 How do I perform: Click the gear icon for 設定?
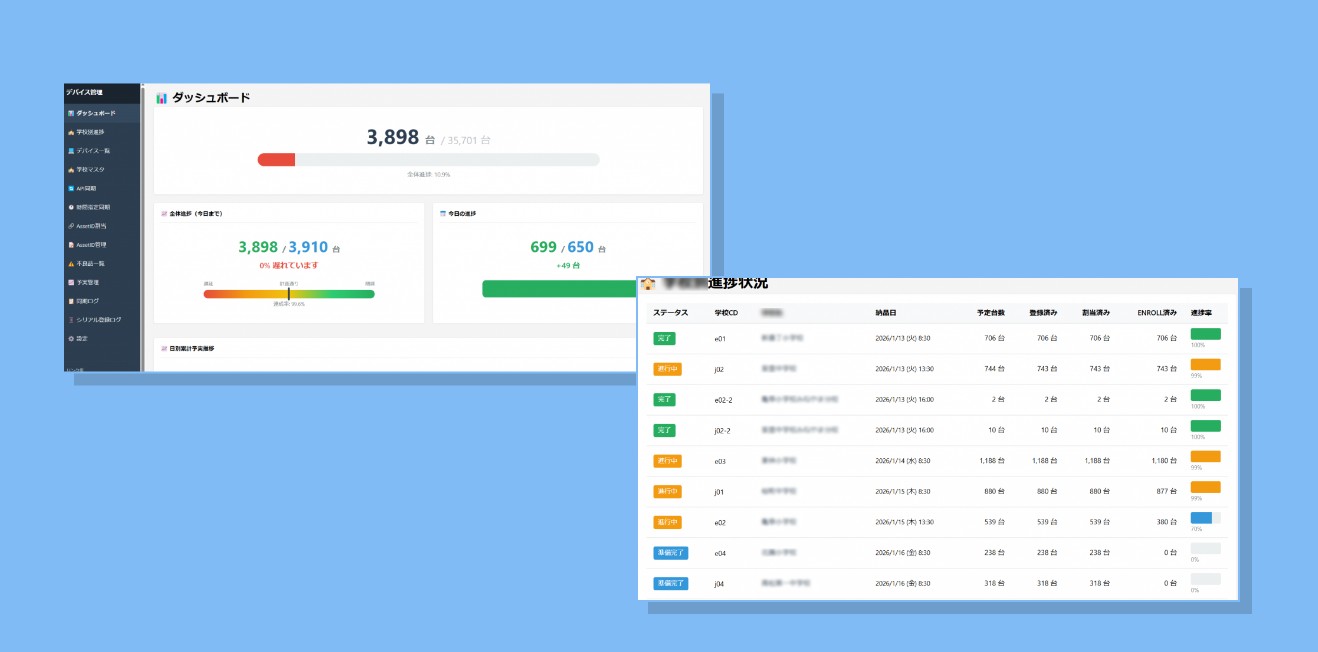(71, 339)
